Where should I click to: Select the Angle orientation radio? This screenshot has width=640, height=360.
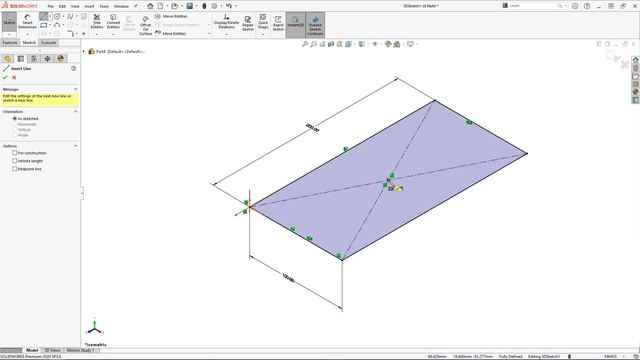point(15,135)
